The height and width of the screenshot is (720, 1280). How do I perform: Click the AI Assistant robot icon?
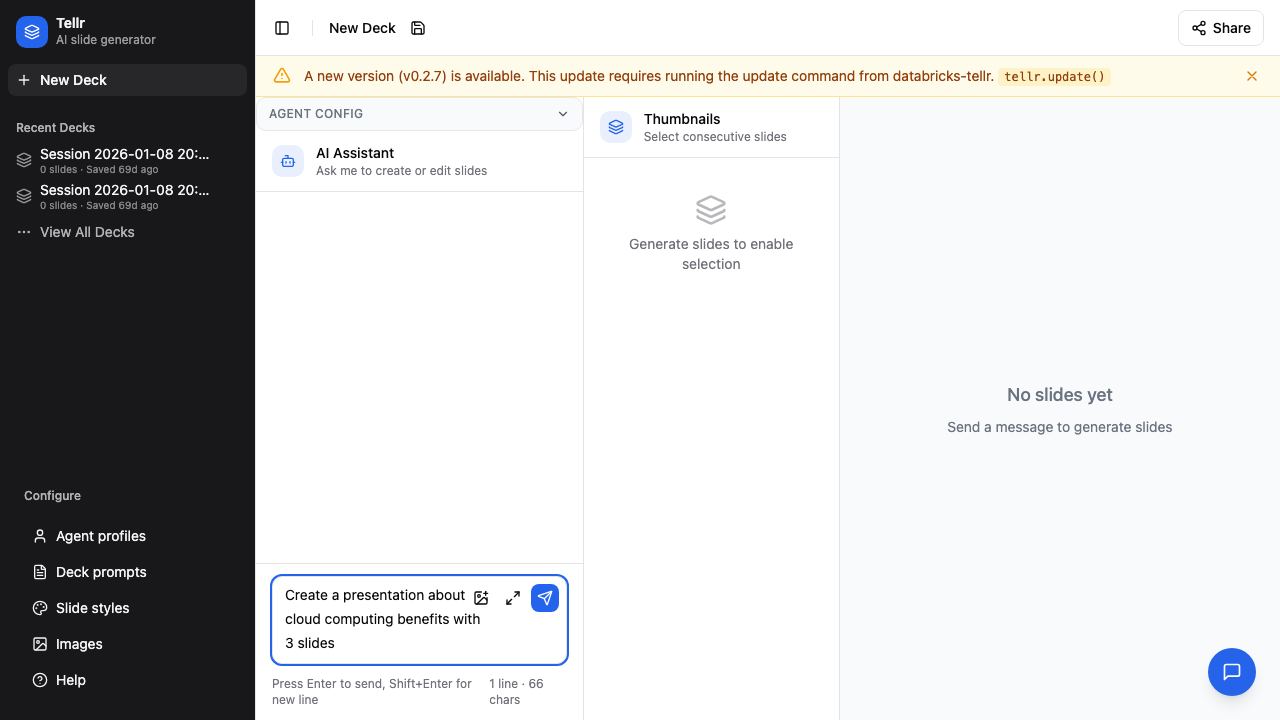[288, 161]
